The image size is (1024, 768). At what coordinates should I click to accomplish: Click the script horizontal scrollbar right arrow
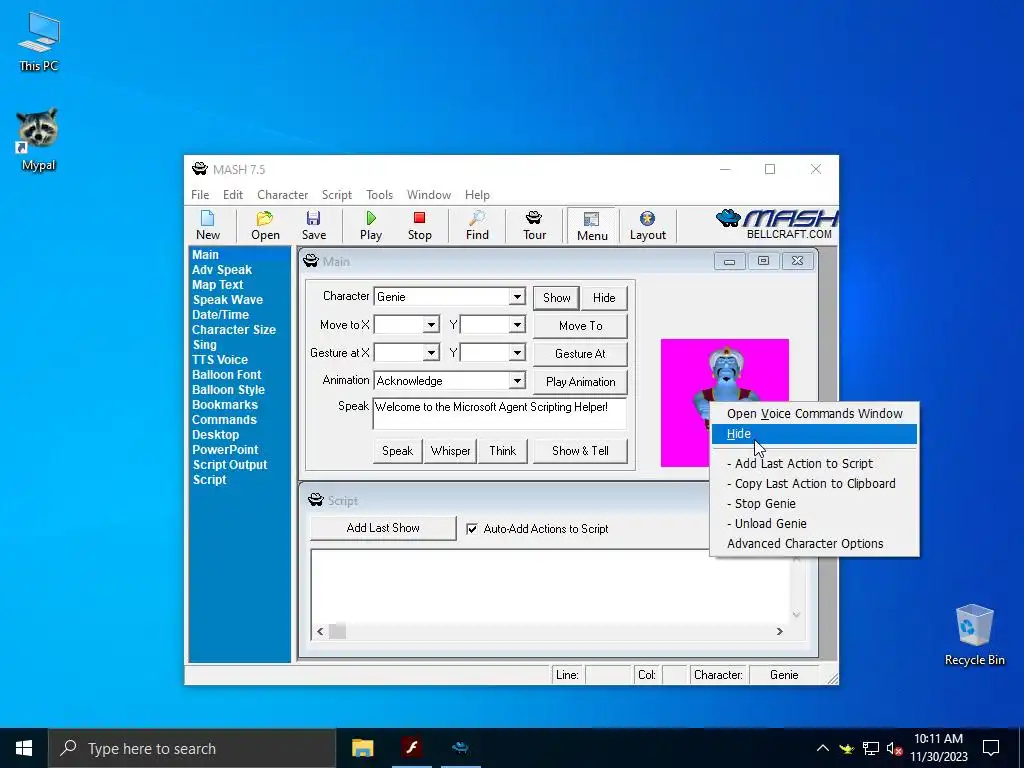[779, 632]
